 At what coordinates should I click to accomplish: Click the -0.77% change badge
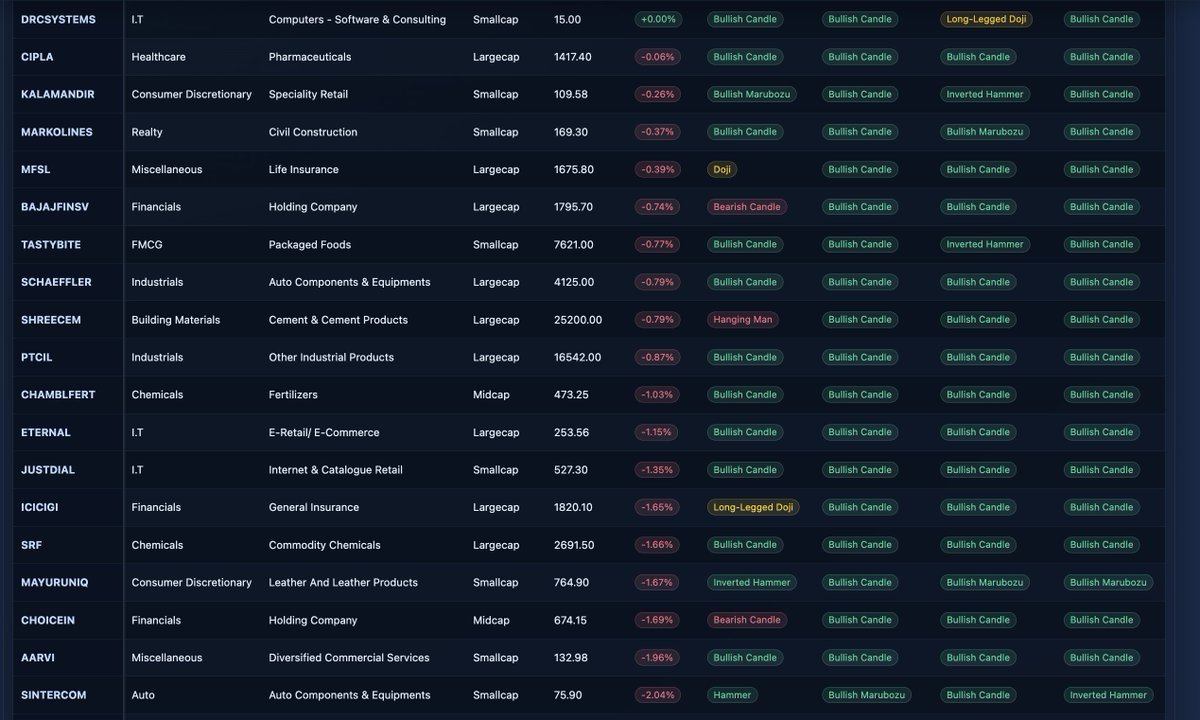point(658,244)
